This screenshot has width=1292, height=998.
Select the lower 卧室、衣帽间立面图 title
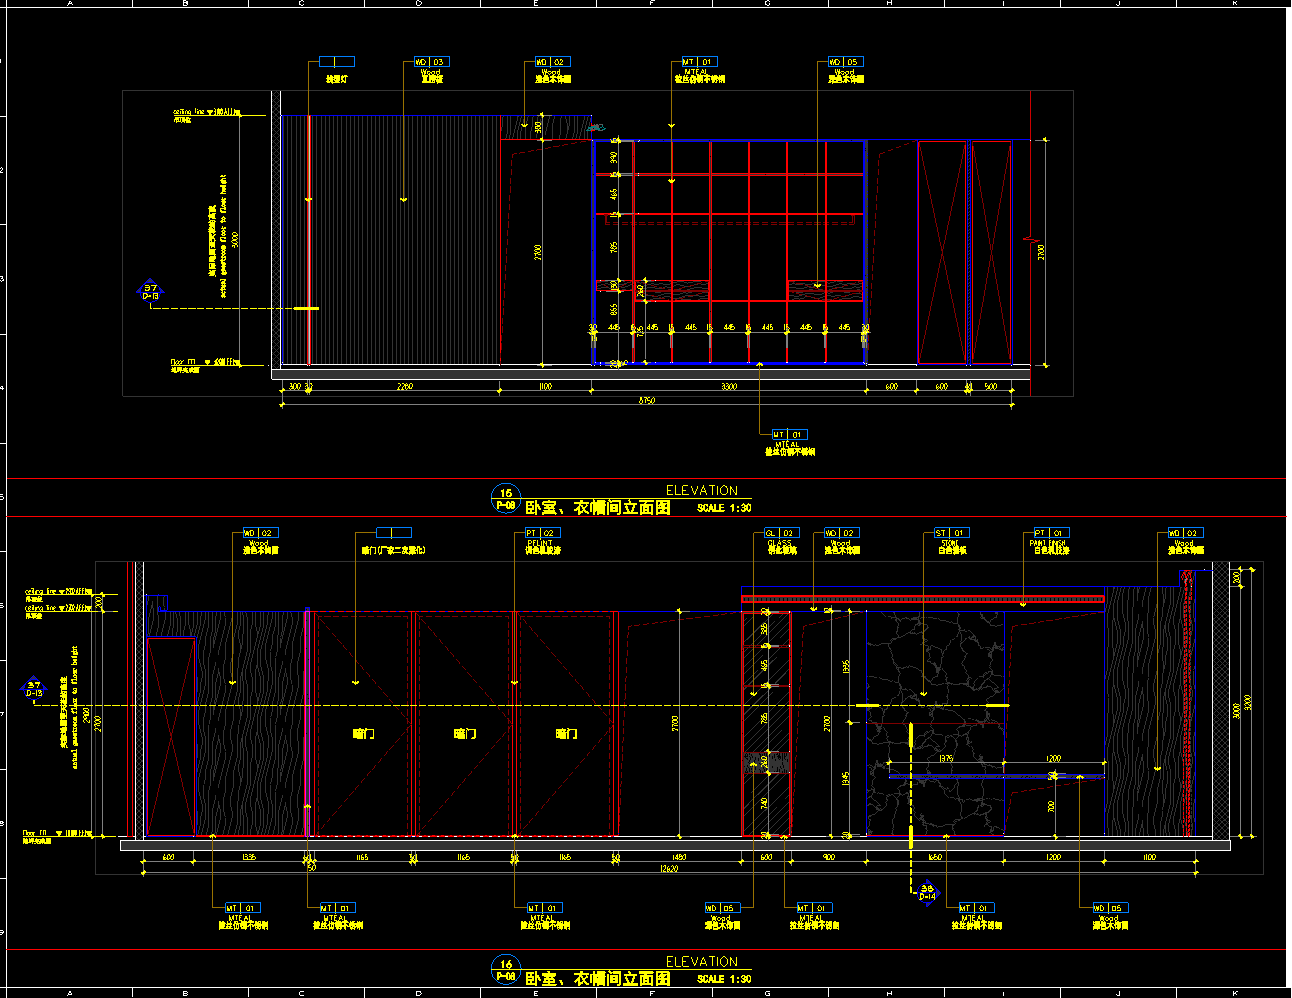tap(598, 978)
